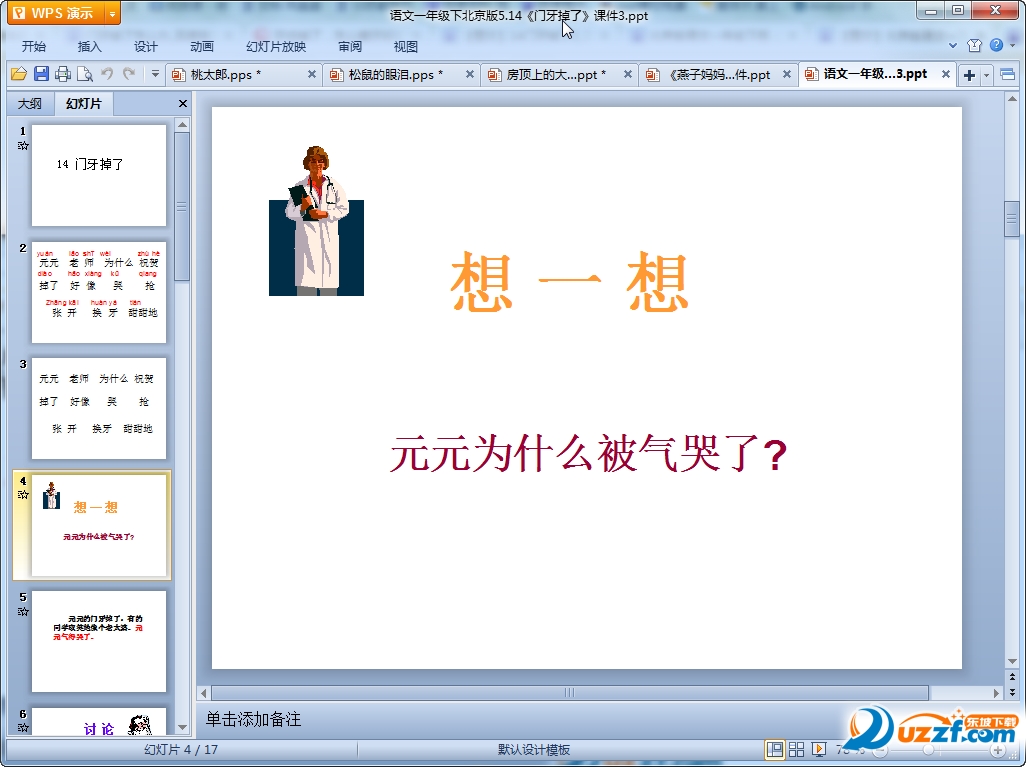Select slide 4 thumbnail 想一想
Screen dimensions: 1026x767
point(99,525)
